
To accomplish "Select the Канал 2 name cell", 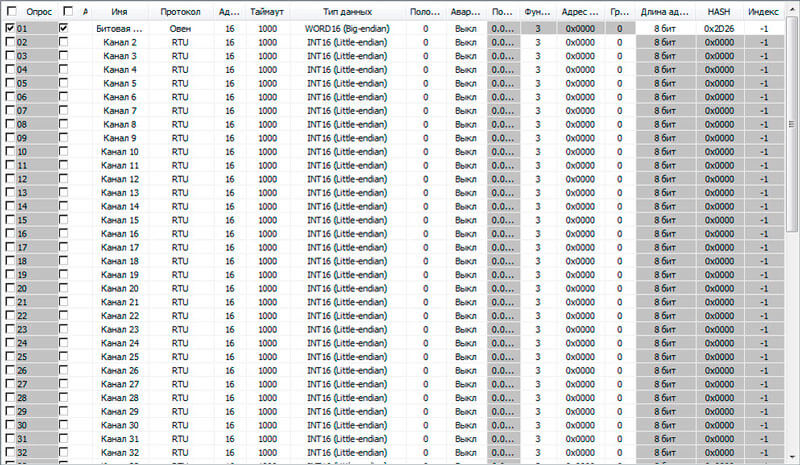I will pyautogui.click(x=119, y=42).
